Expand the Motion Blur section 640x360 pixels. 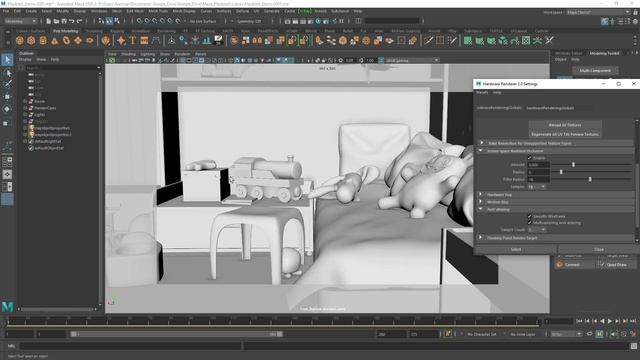coord(480,202)
